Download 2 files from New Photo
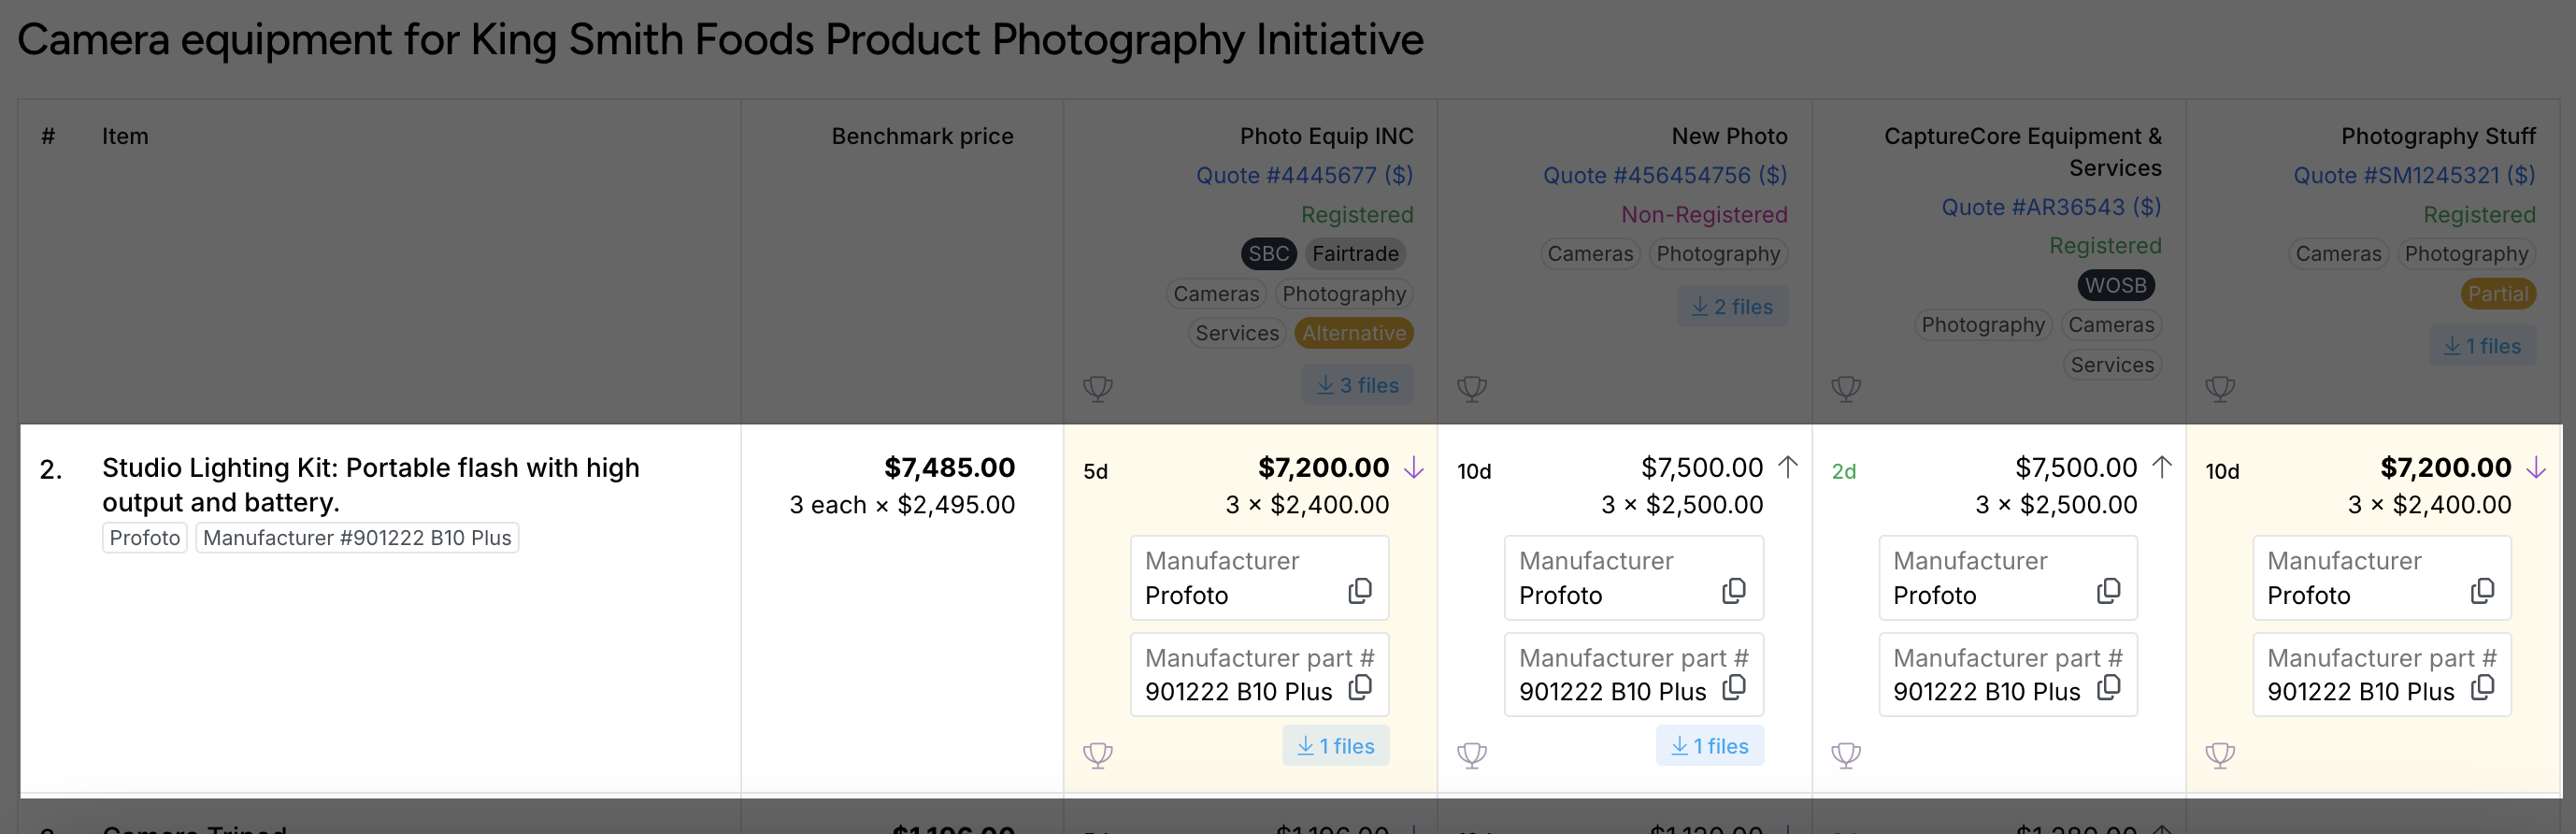 [x=1732, y=306]
